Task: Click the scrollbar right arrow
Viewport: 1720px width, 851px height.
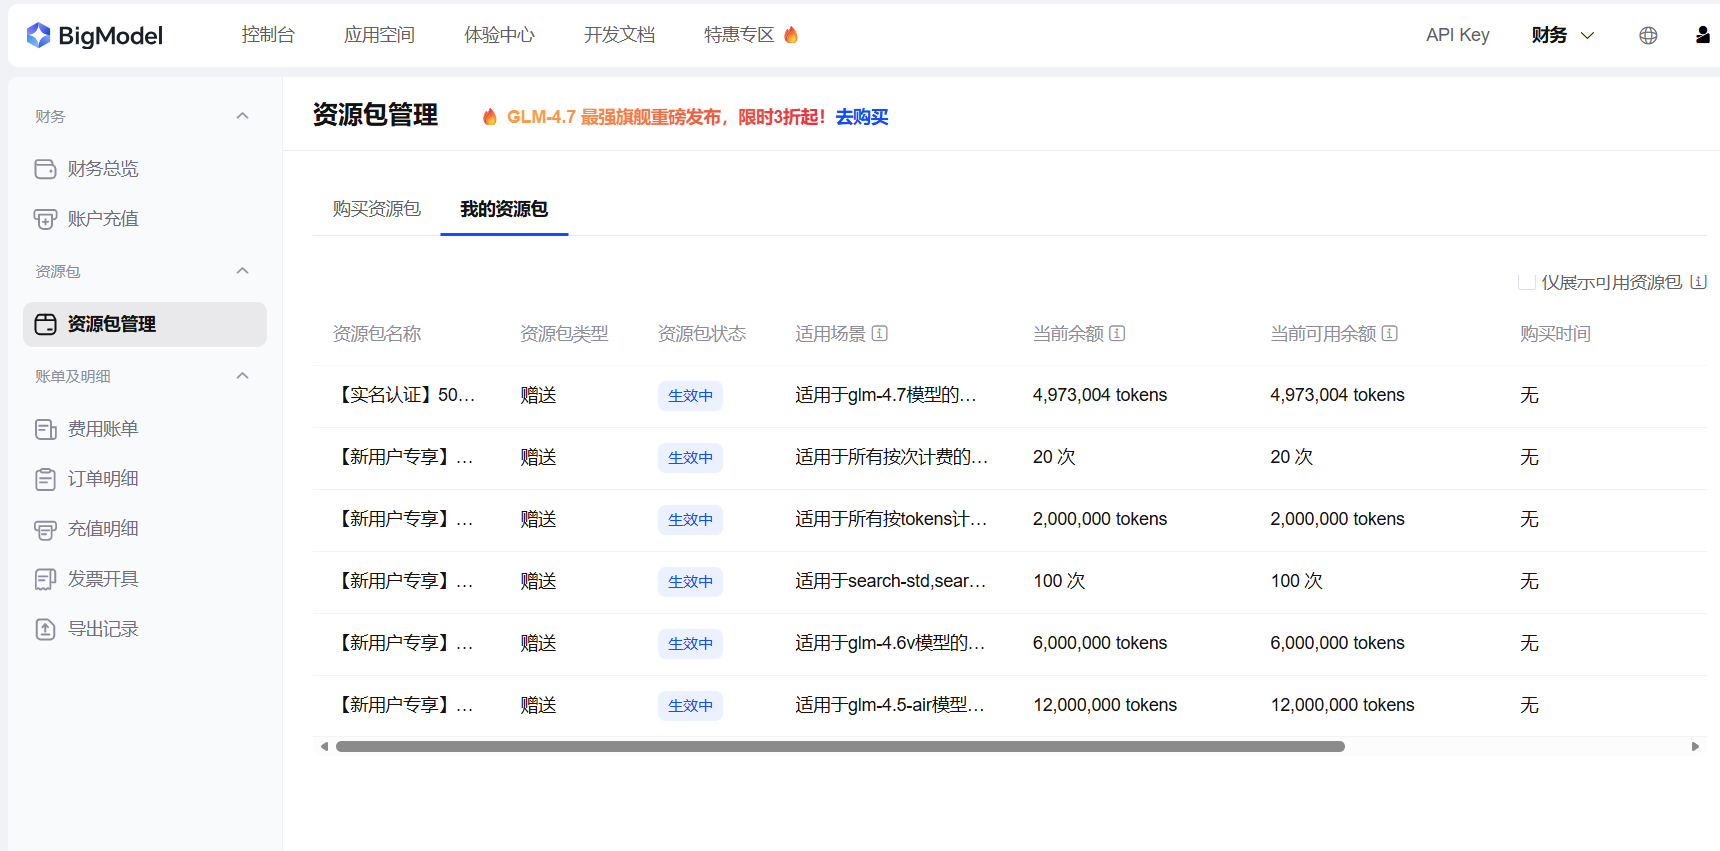Action: tap(1695, 746)
